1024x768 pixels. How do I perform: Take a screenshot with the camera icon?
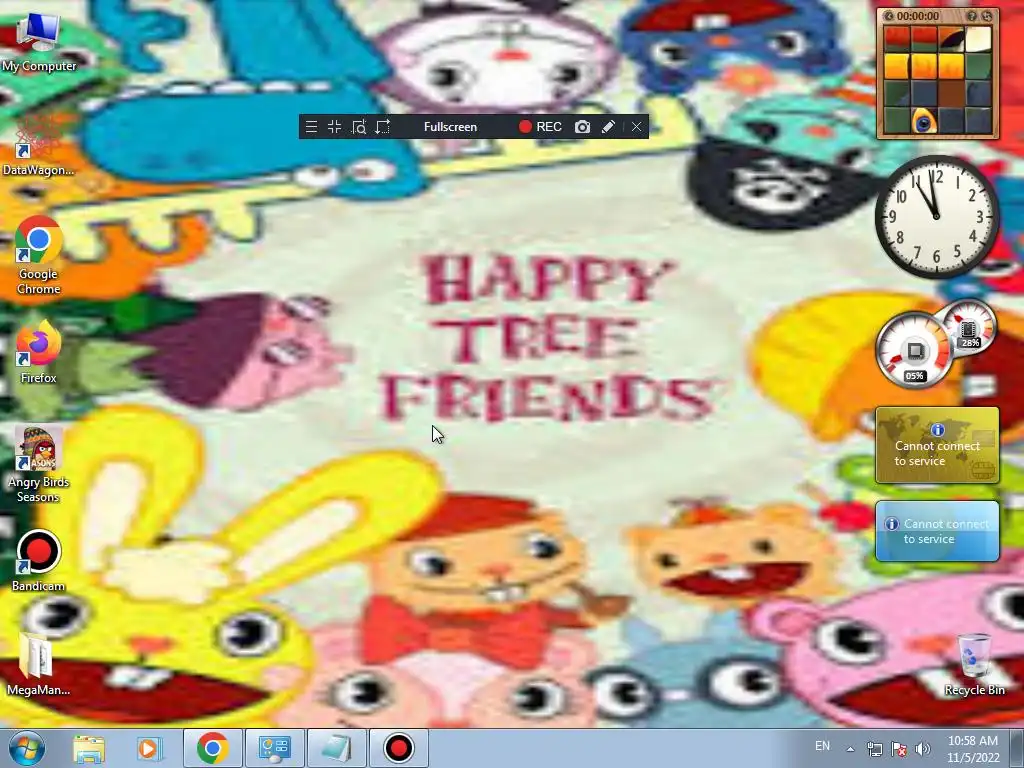(582, 127)
